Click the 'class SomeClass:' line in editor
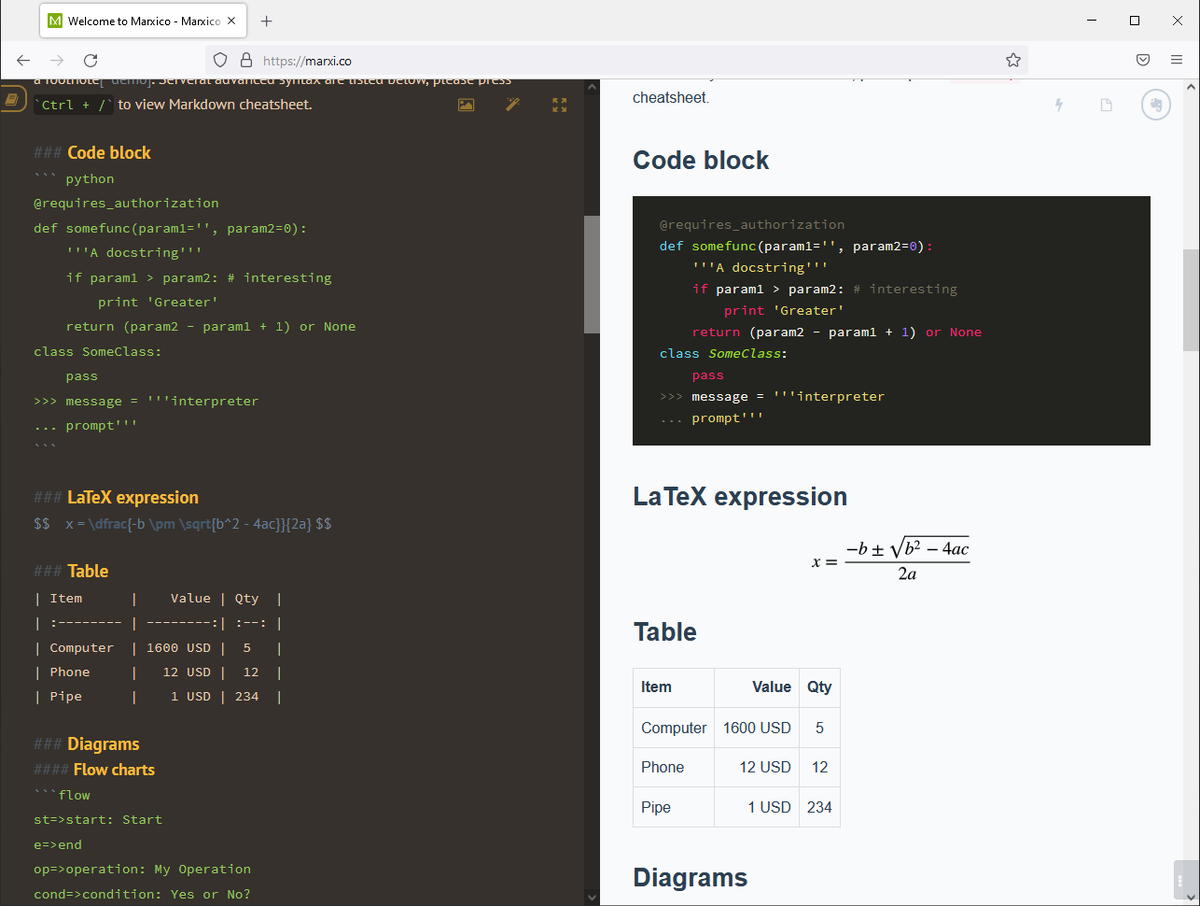The height and width of the screenshot is (906, 1200). pyautogui.click(x=98, y=352)
